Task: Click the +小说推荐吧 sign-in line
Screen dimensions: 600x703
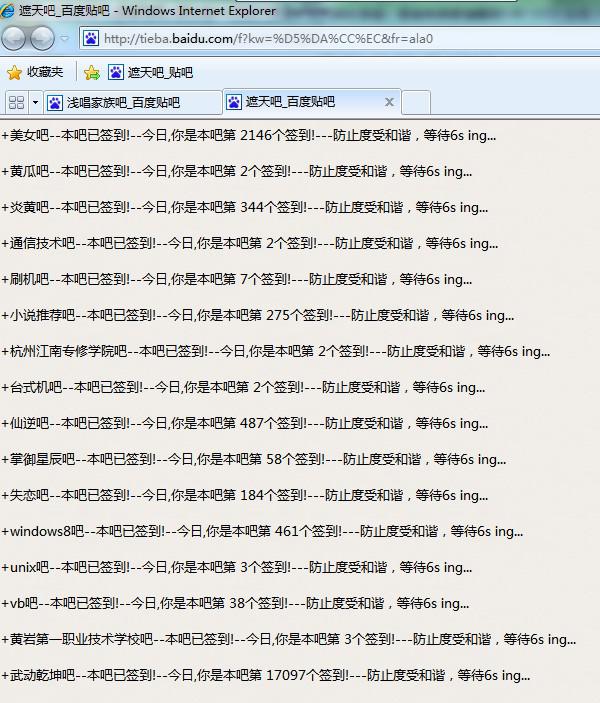Action: 257,315
